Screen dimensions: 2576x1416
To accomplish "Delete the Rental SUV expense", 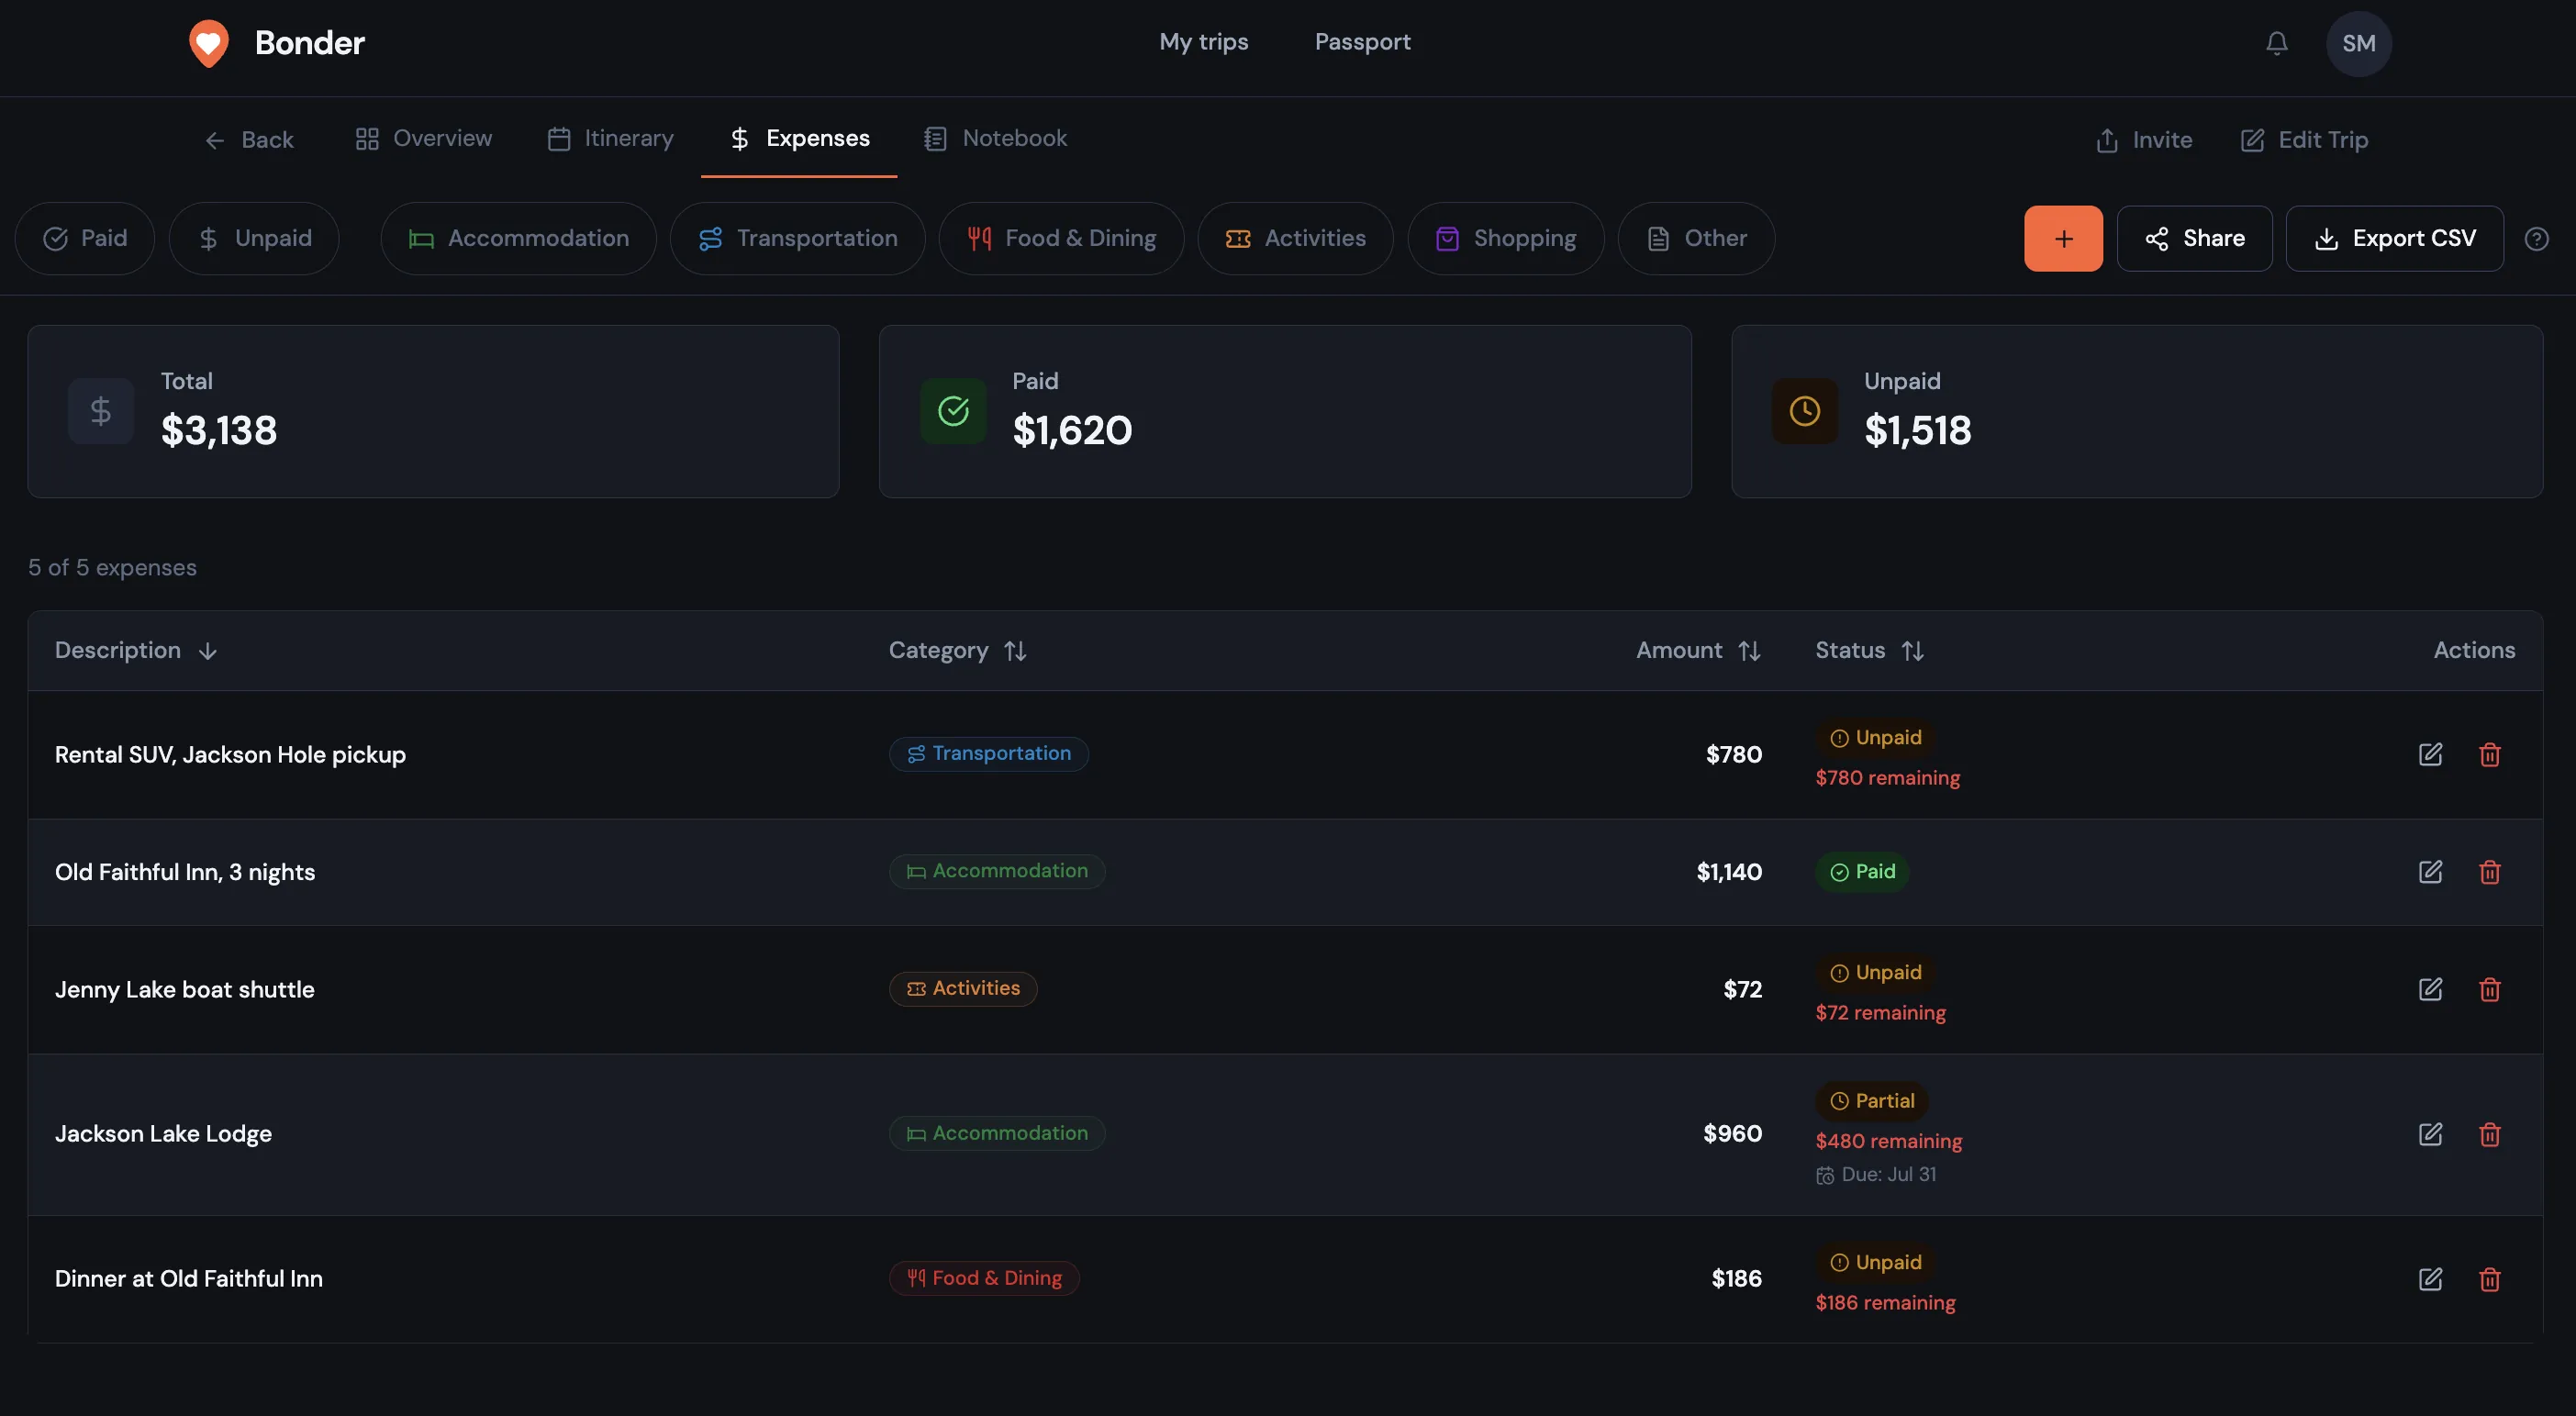I will (2489, 754).
